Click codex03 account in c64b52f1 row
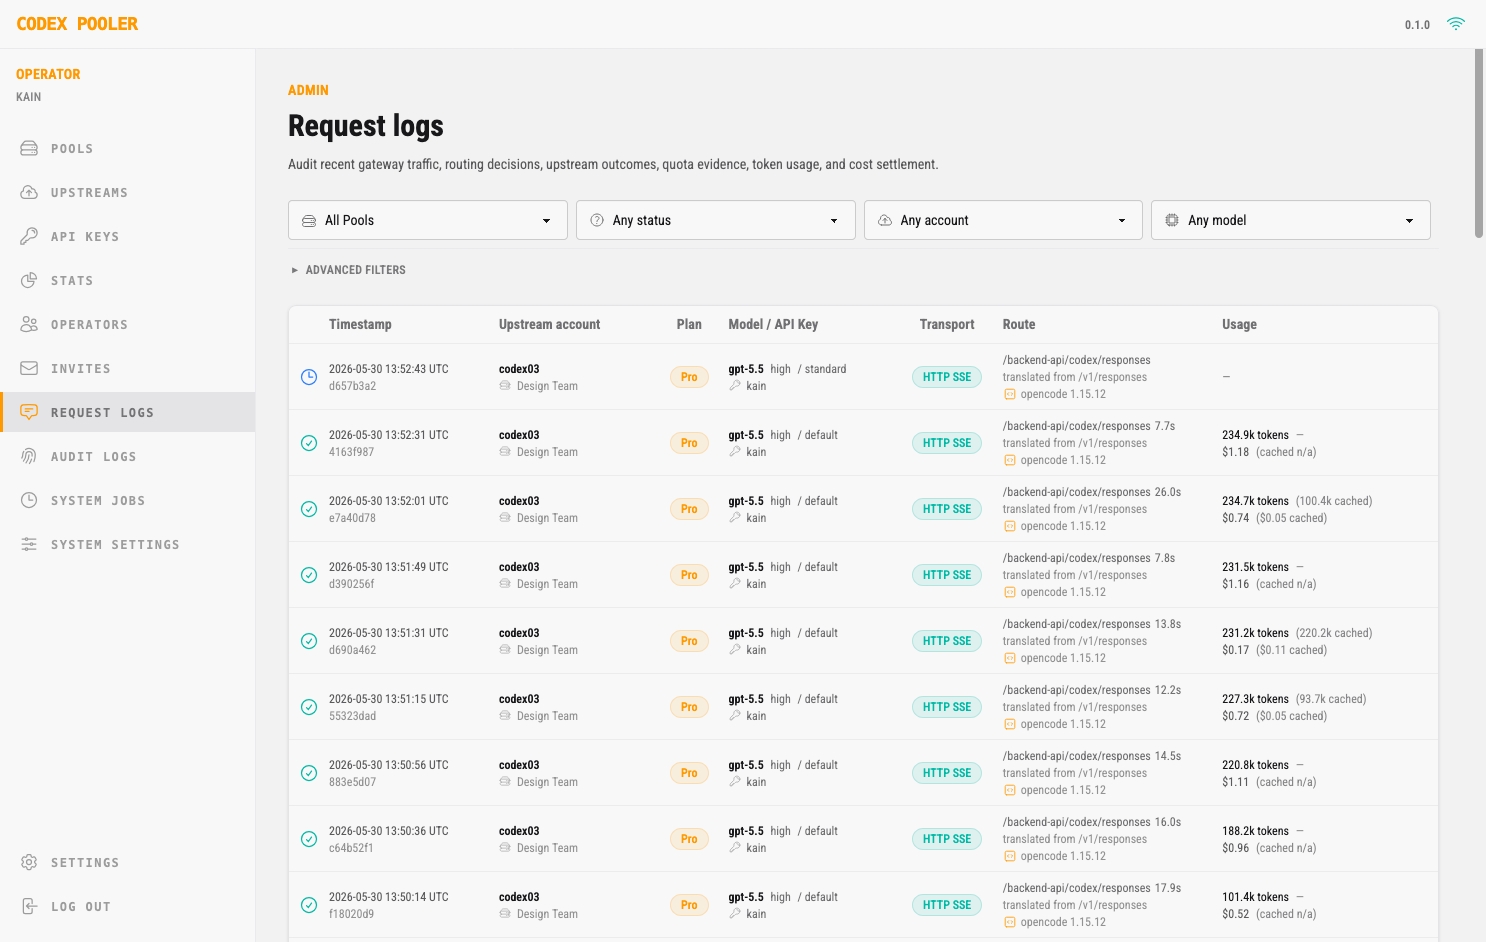 519,831
